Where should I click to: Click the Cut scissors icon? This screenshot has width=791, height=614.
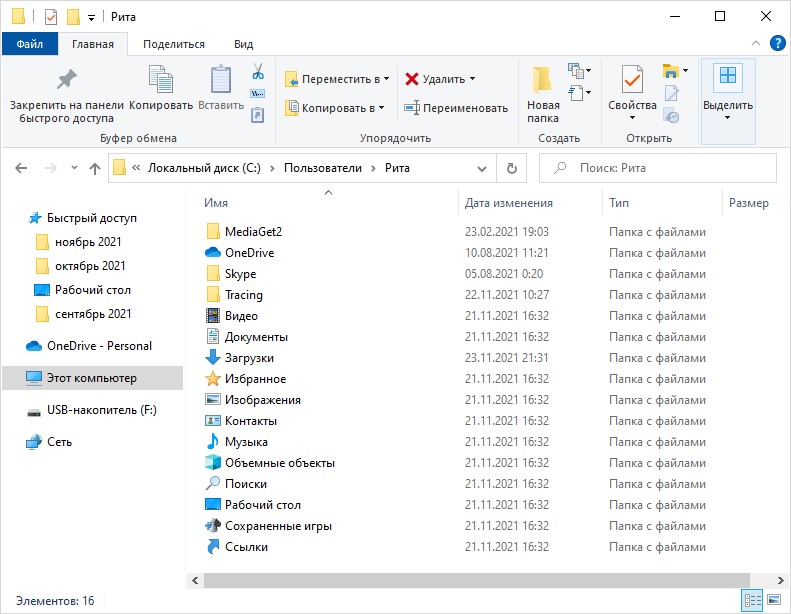[258, 71]
